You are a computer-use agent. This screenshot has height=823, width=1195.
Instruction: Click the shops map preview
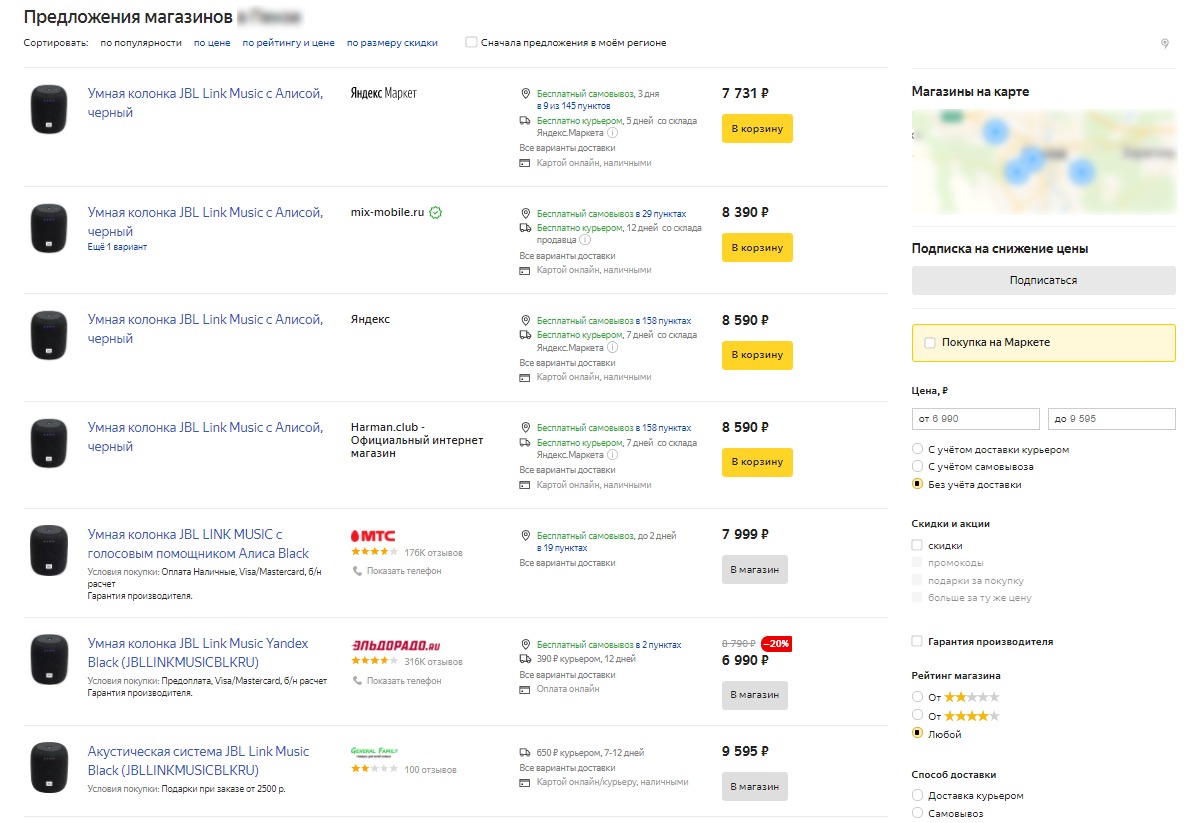click(x=1043, y=162)
